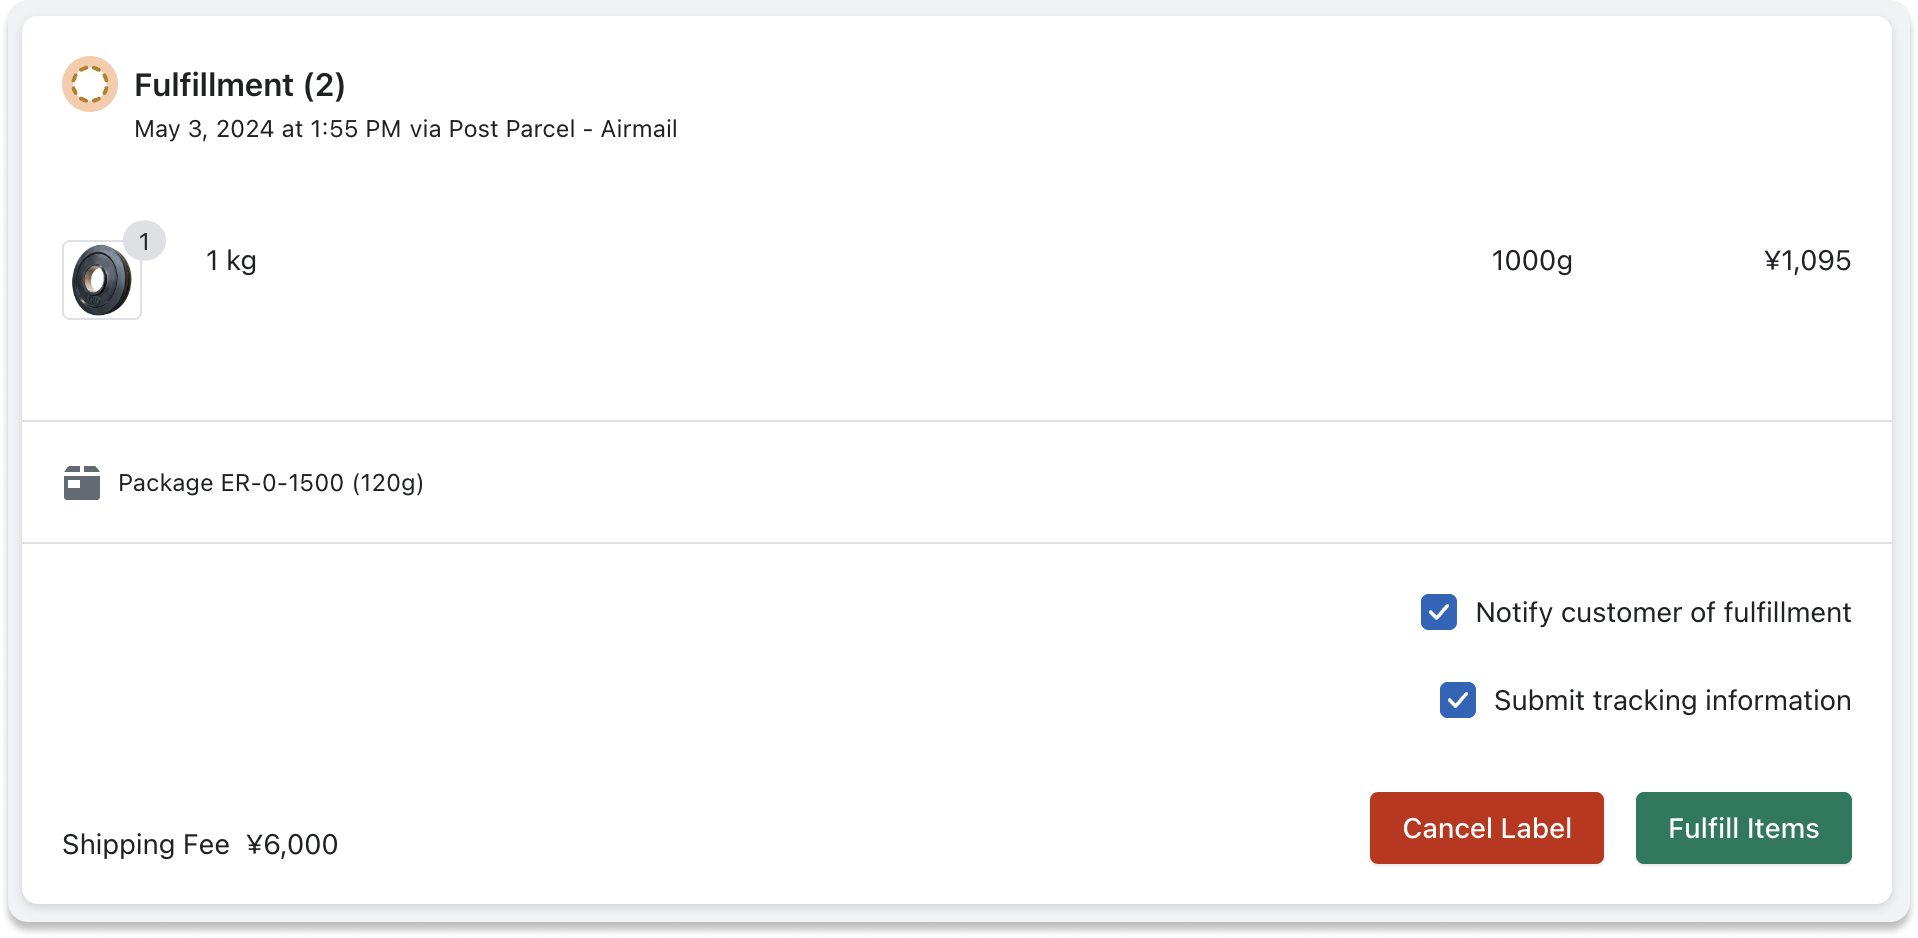Click the 1000g item weight
This screenshot has width=1918, height=938.
[x=1531, y=261]
